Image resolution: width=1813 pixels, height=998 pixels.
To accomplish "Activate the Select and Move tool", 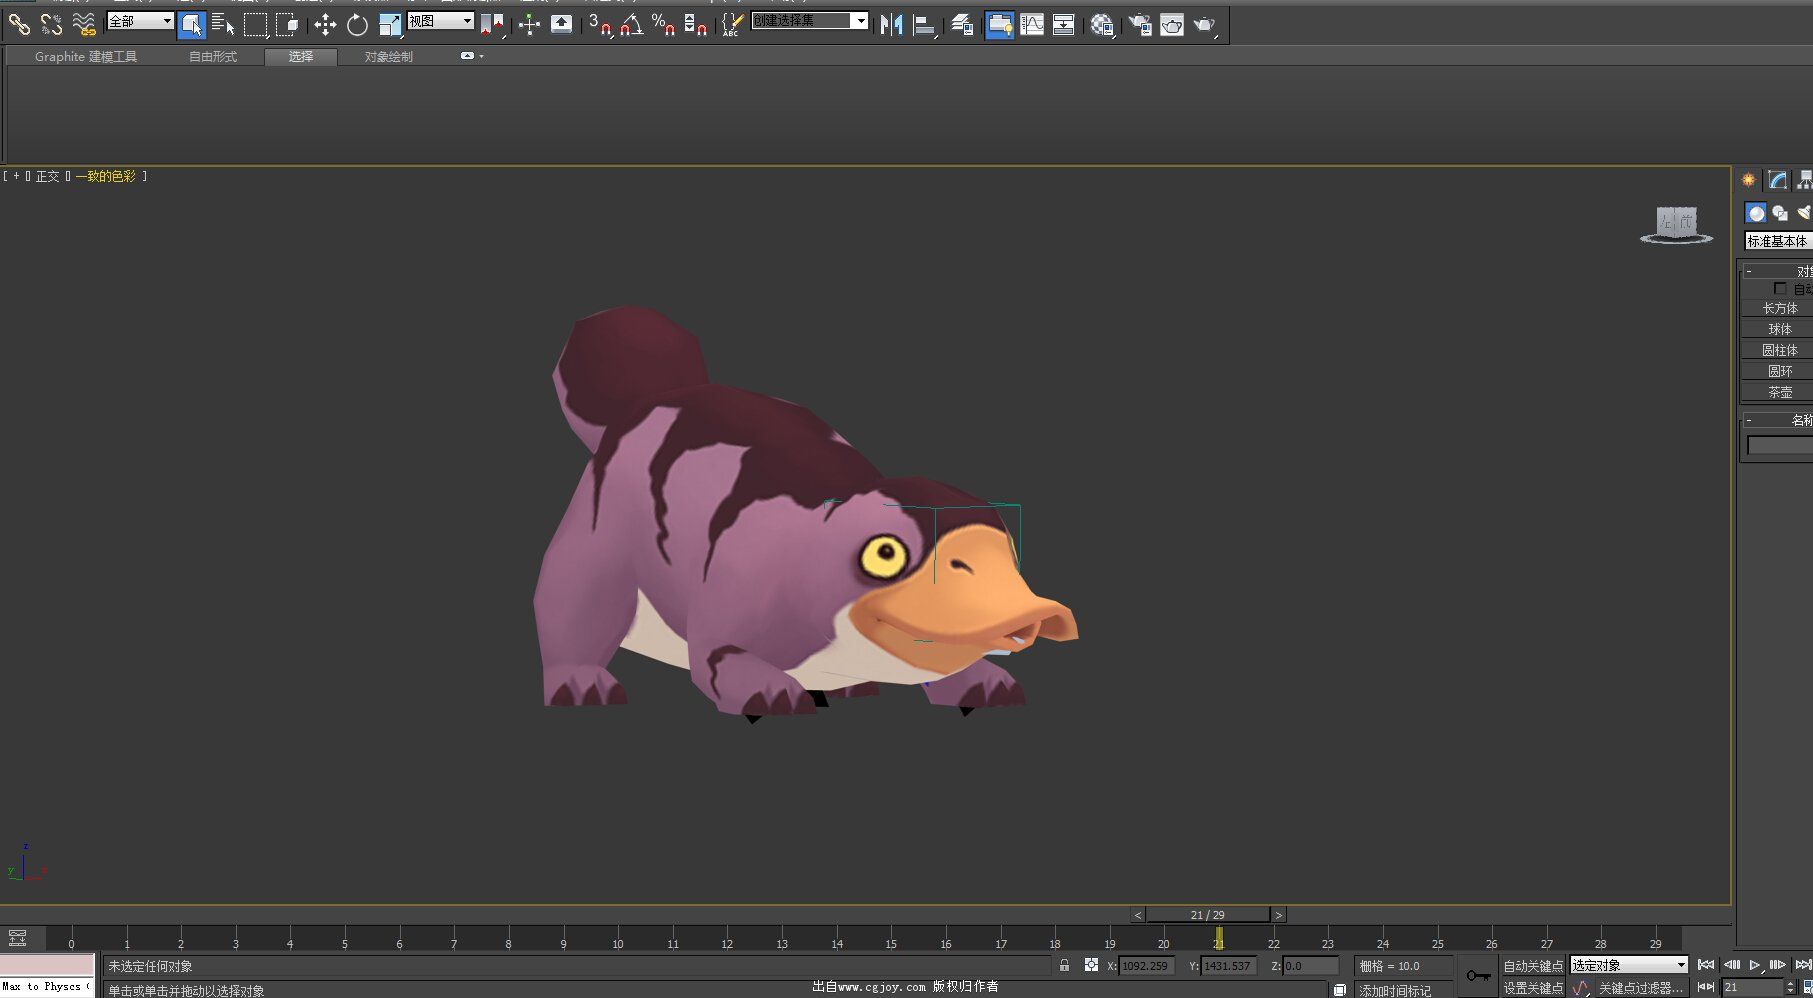I will pos(325,25).
